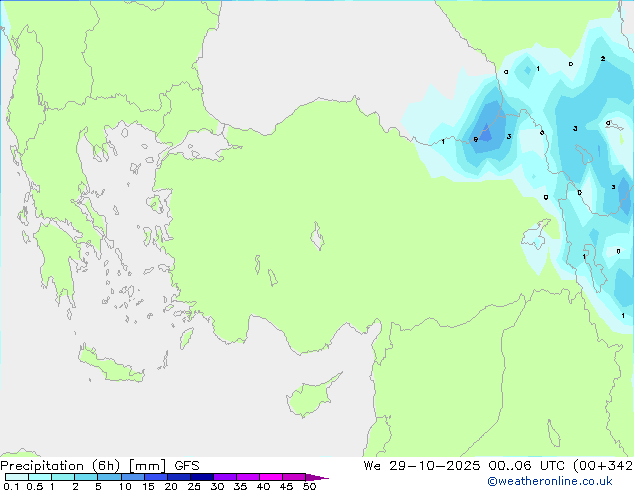Click the 'Precipitation (6h) [mm] GFS' title
The image size is (634, 490).
100,466
